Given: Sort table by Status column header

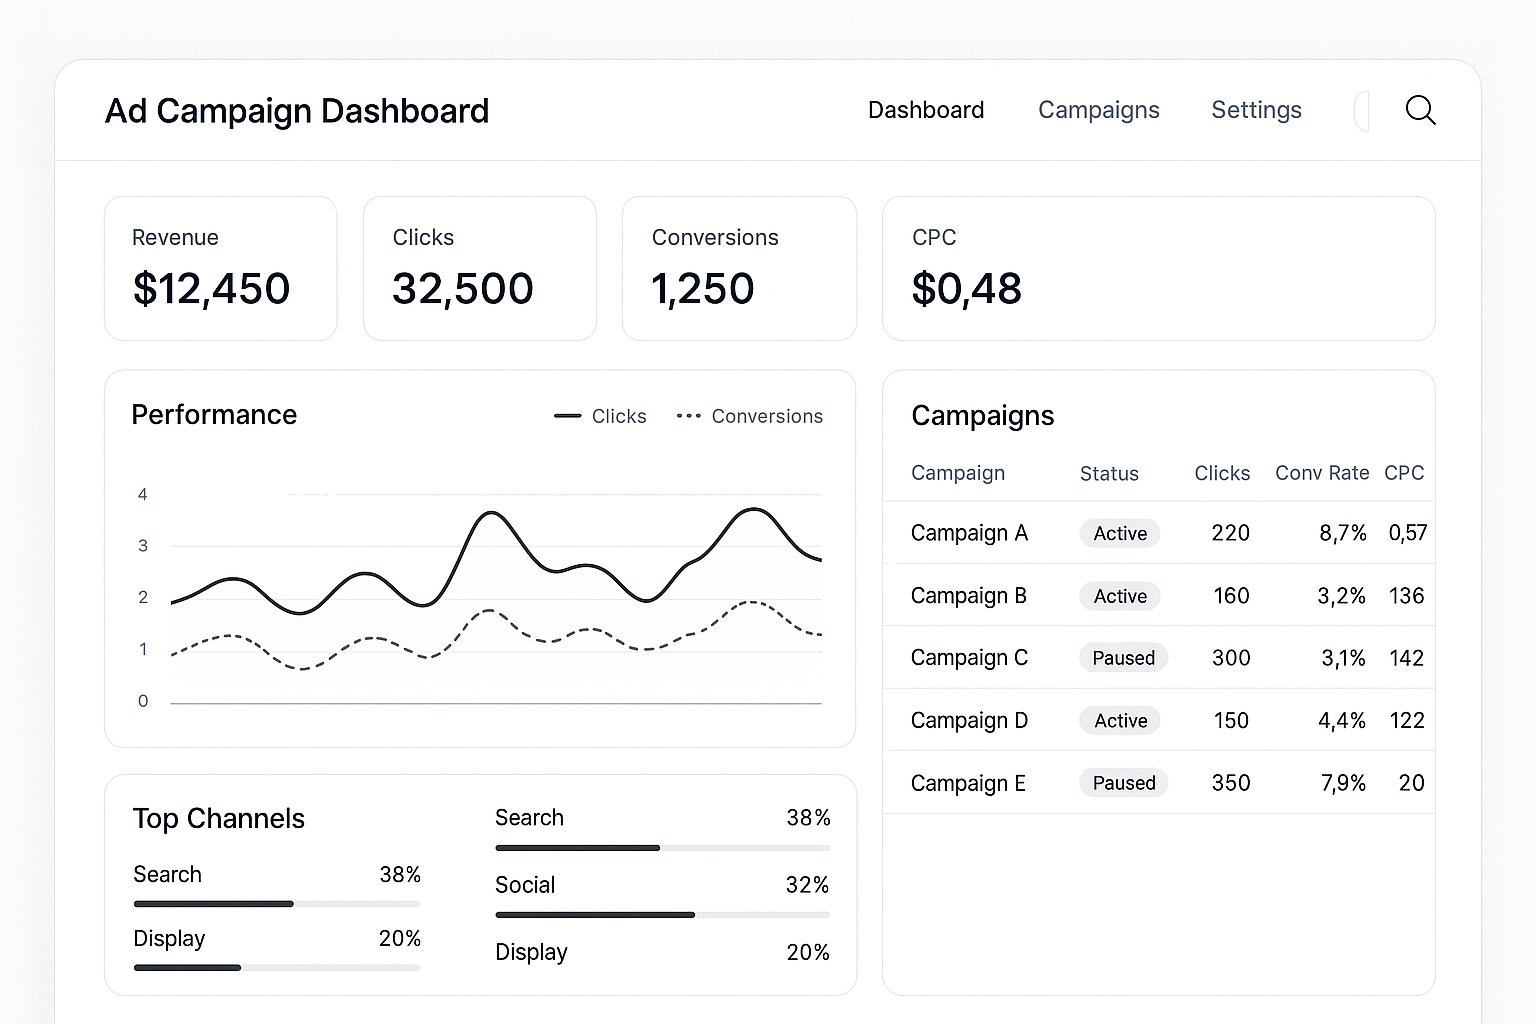Looking at the screenshot, I should (1109, 474).
